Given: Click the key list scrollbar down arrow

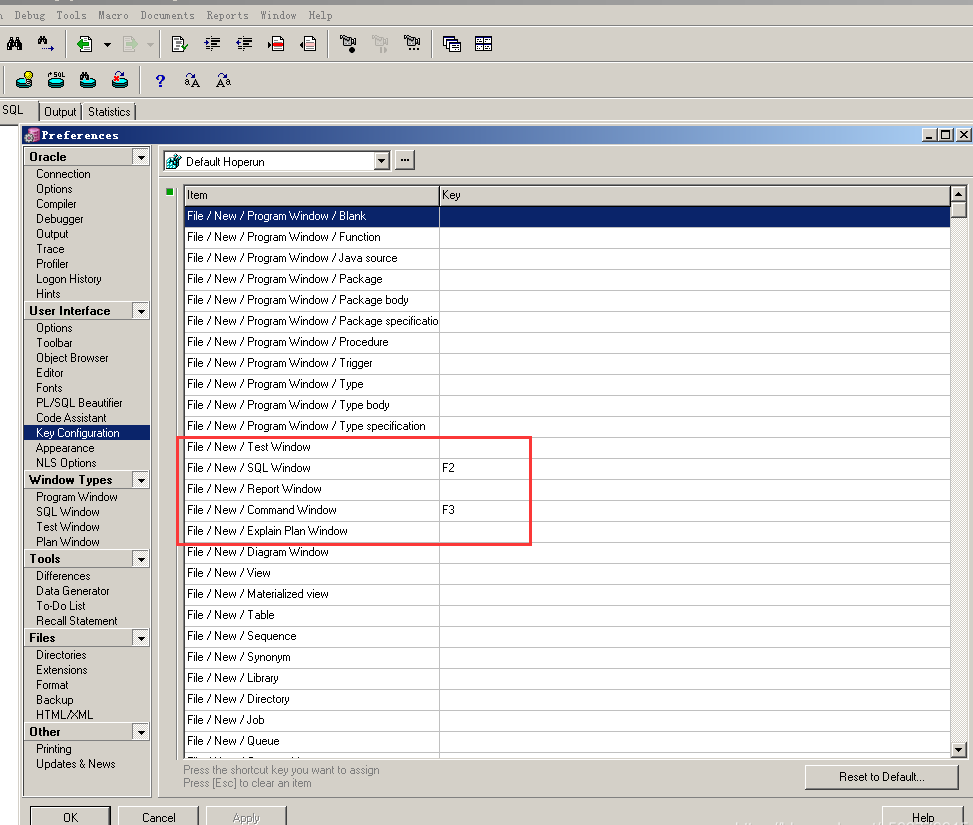Looking at the screenshot, I should tap(958, 750).
